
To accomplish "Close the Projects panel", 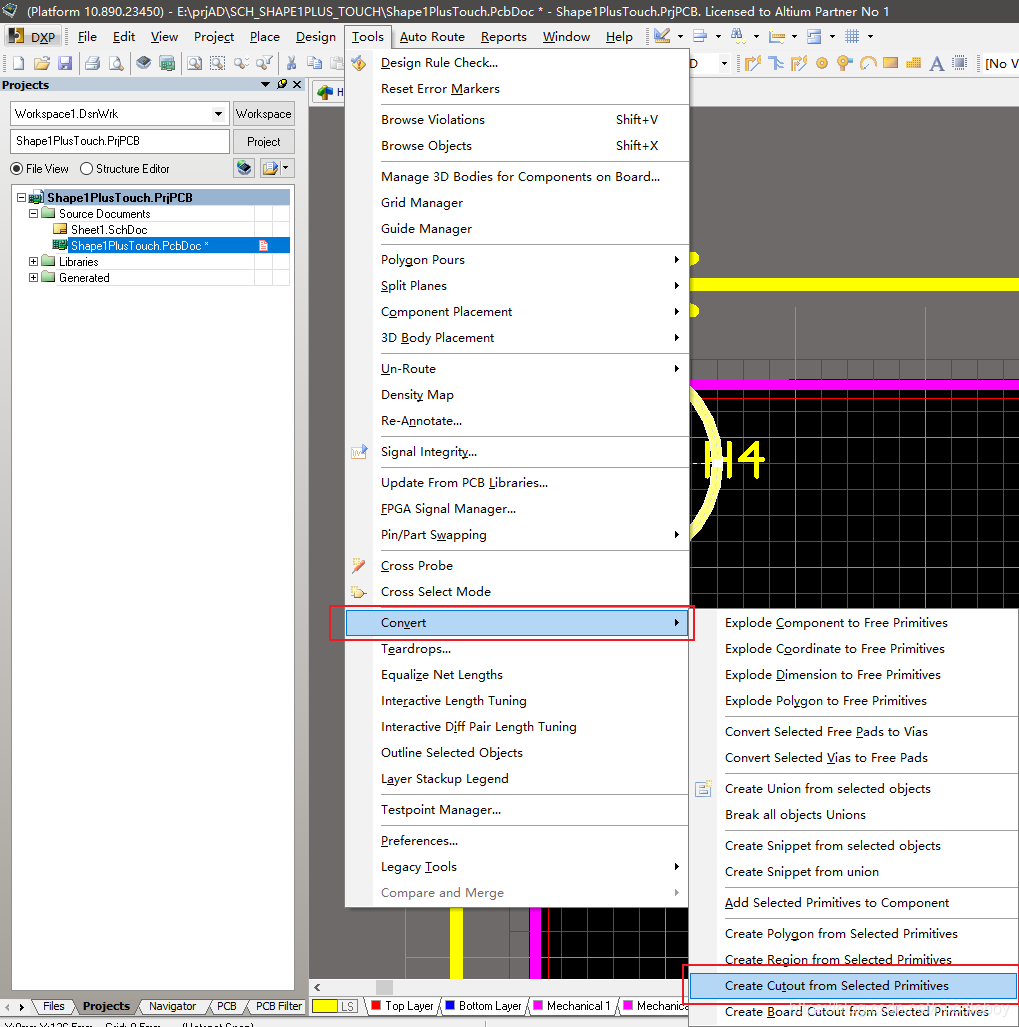I will point(297,84).
